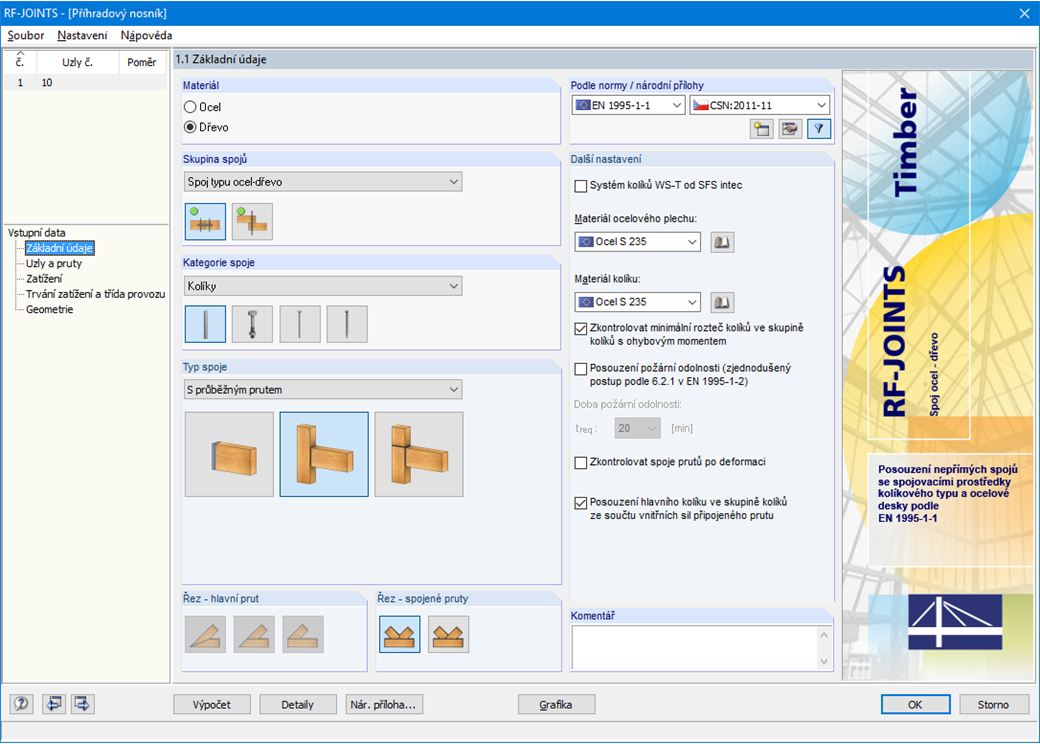Select the first steel-timber joint group icon
Image resolution: width=1040 pixels, height=744 pixels.
point(205,221)
